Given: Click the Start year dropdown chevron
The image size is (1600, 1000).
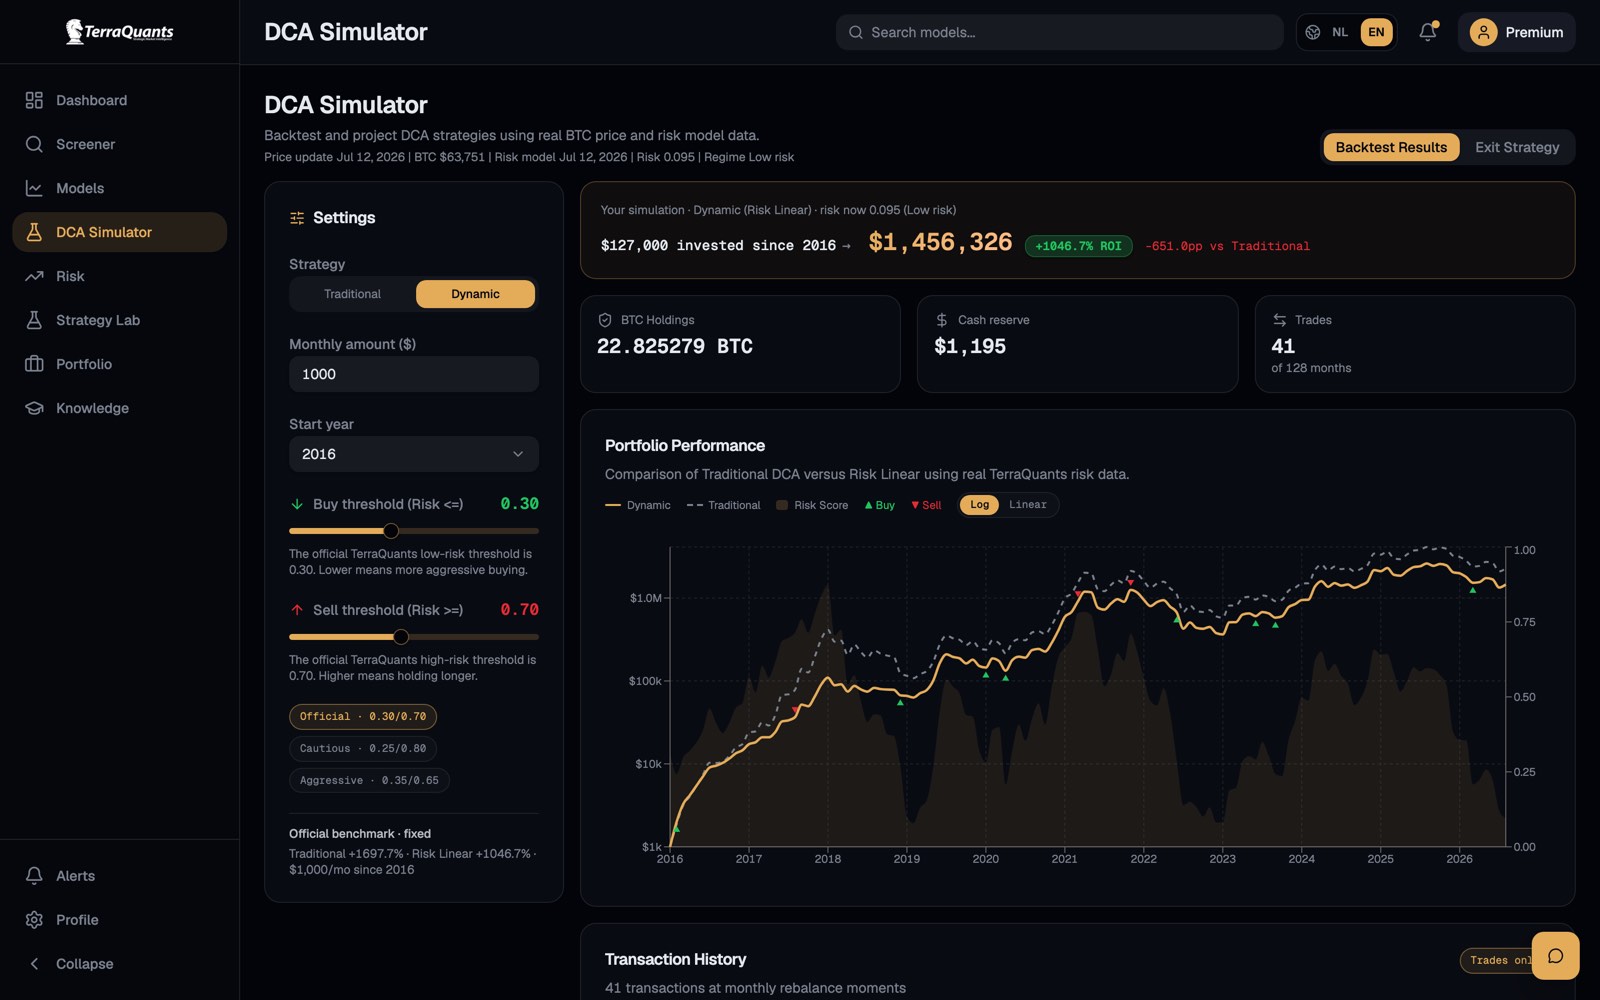Looking at the screenshot, I should point(518,454).
